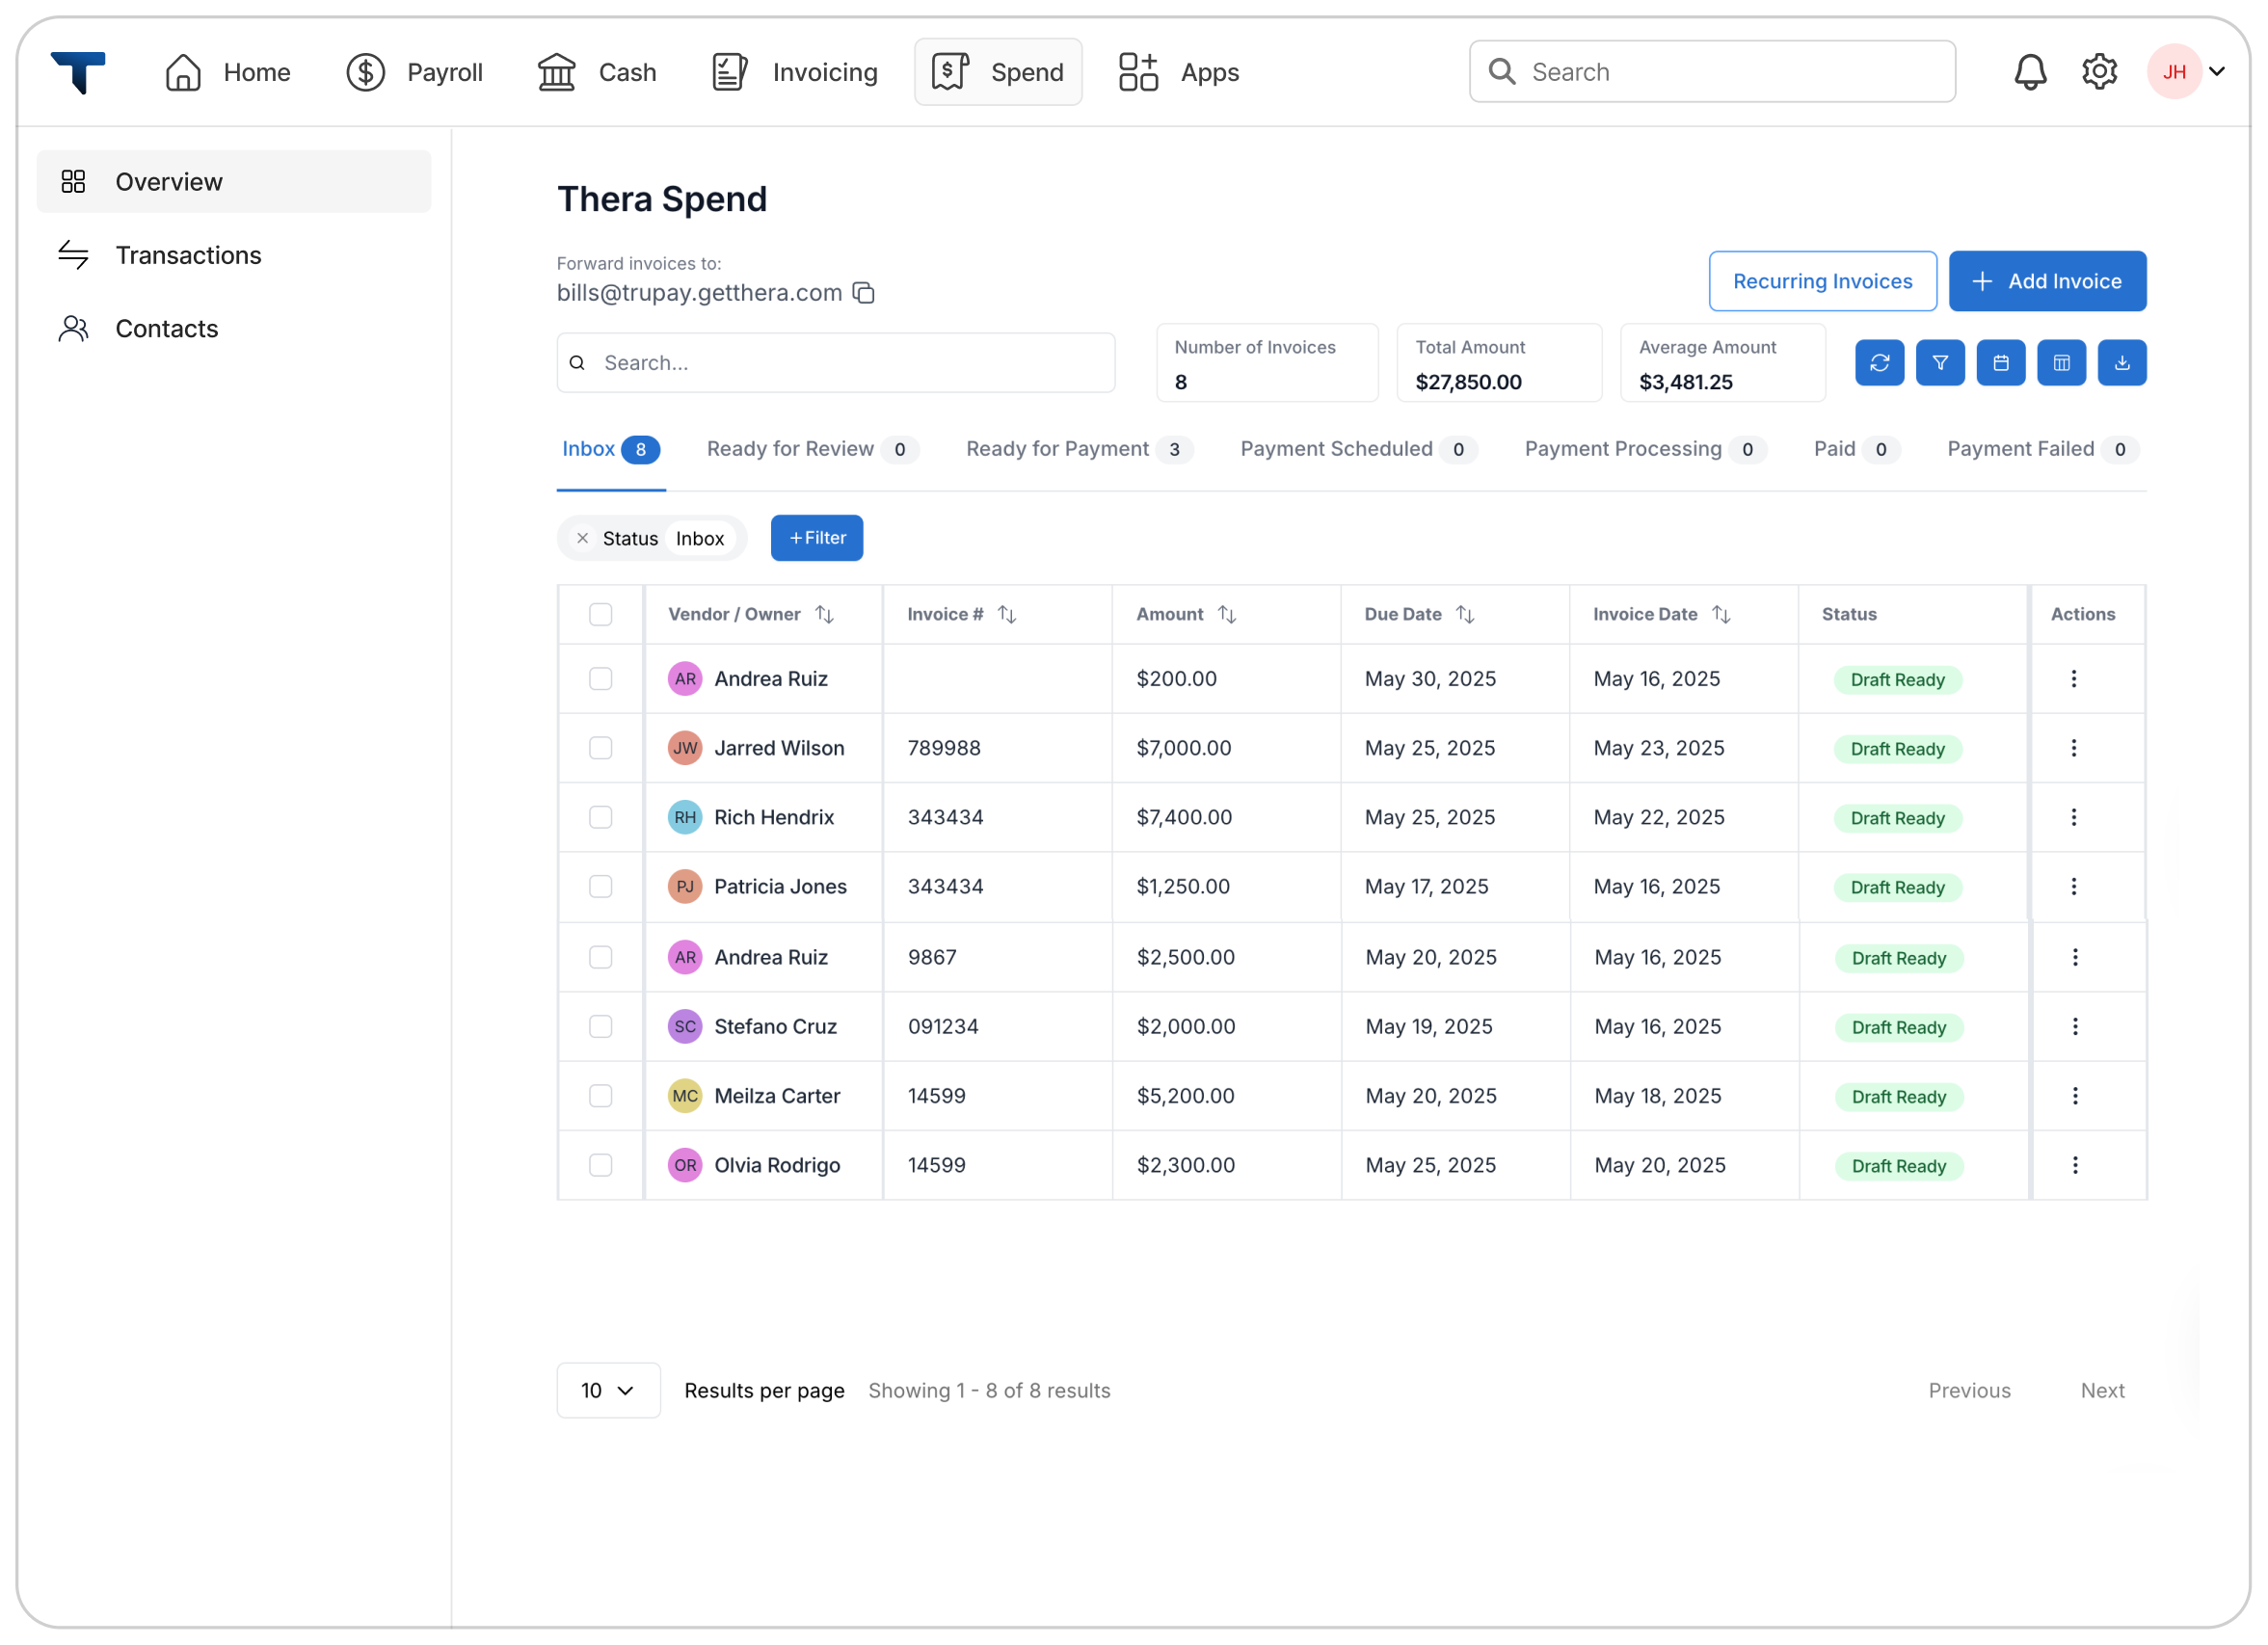Open the notifications bell
The image size is (2268, 1645).
point(2030,72)
